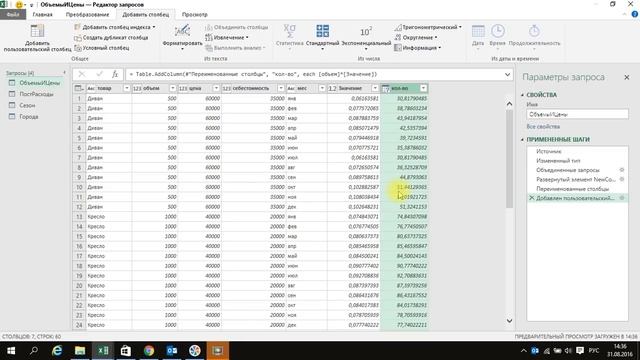Cancel formula edit with X icon
Viewport: 640px width, 360px height.
tap(82, 74)
